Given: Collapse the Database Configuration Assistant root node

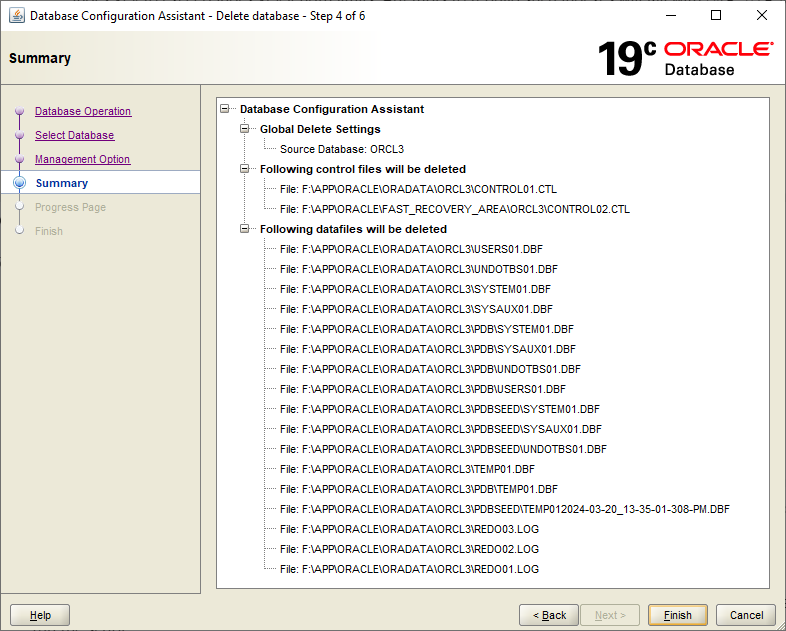Looking at the screenshot, I should [x=225, y=109].
